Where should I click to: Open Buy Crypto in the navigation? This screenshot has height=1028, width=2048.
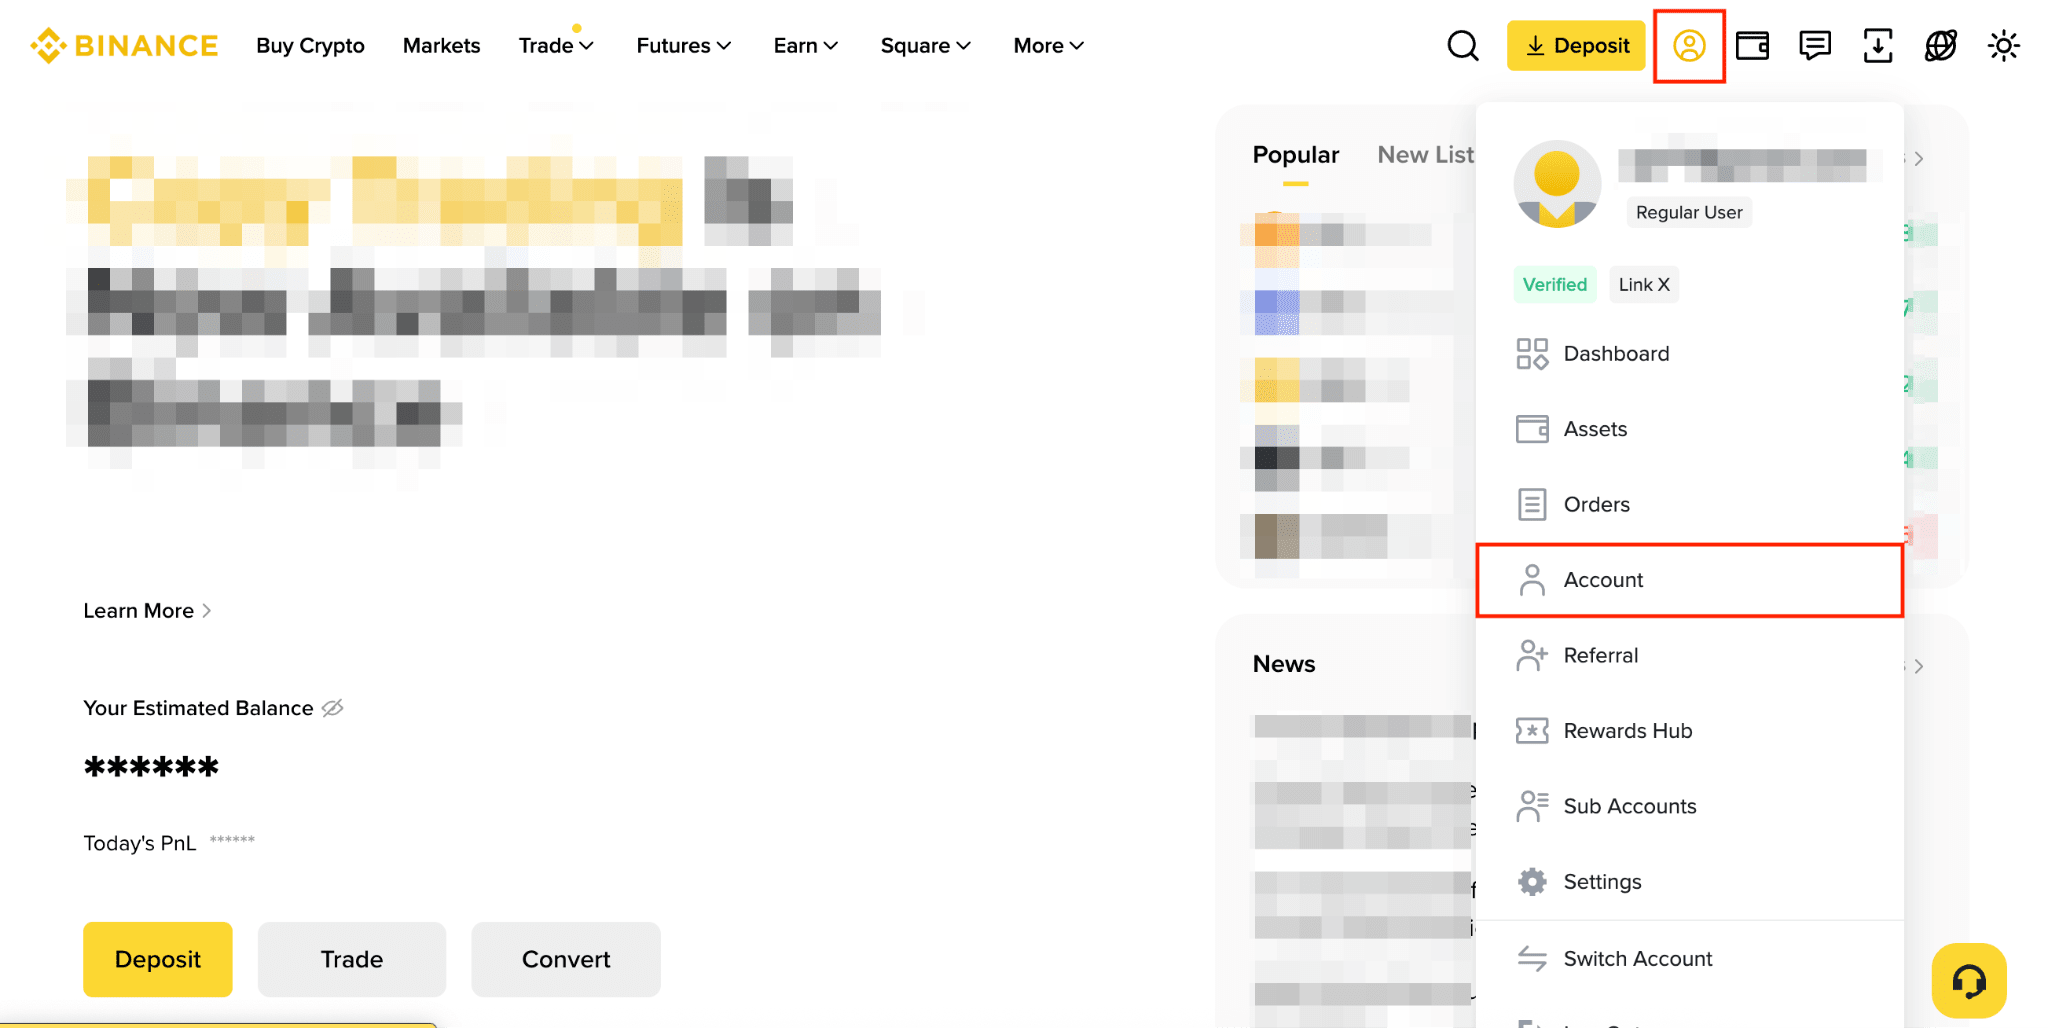(x=310, y=46)
